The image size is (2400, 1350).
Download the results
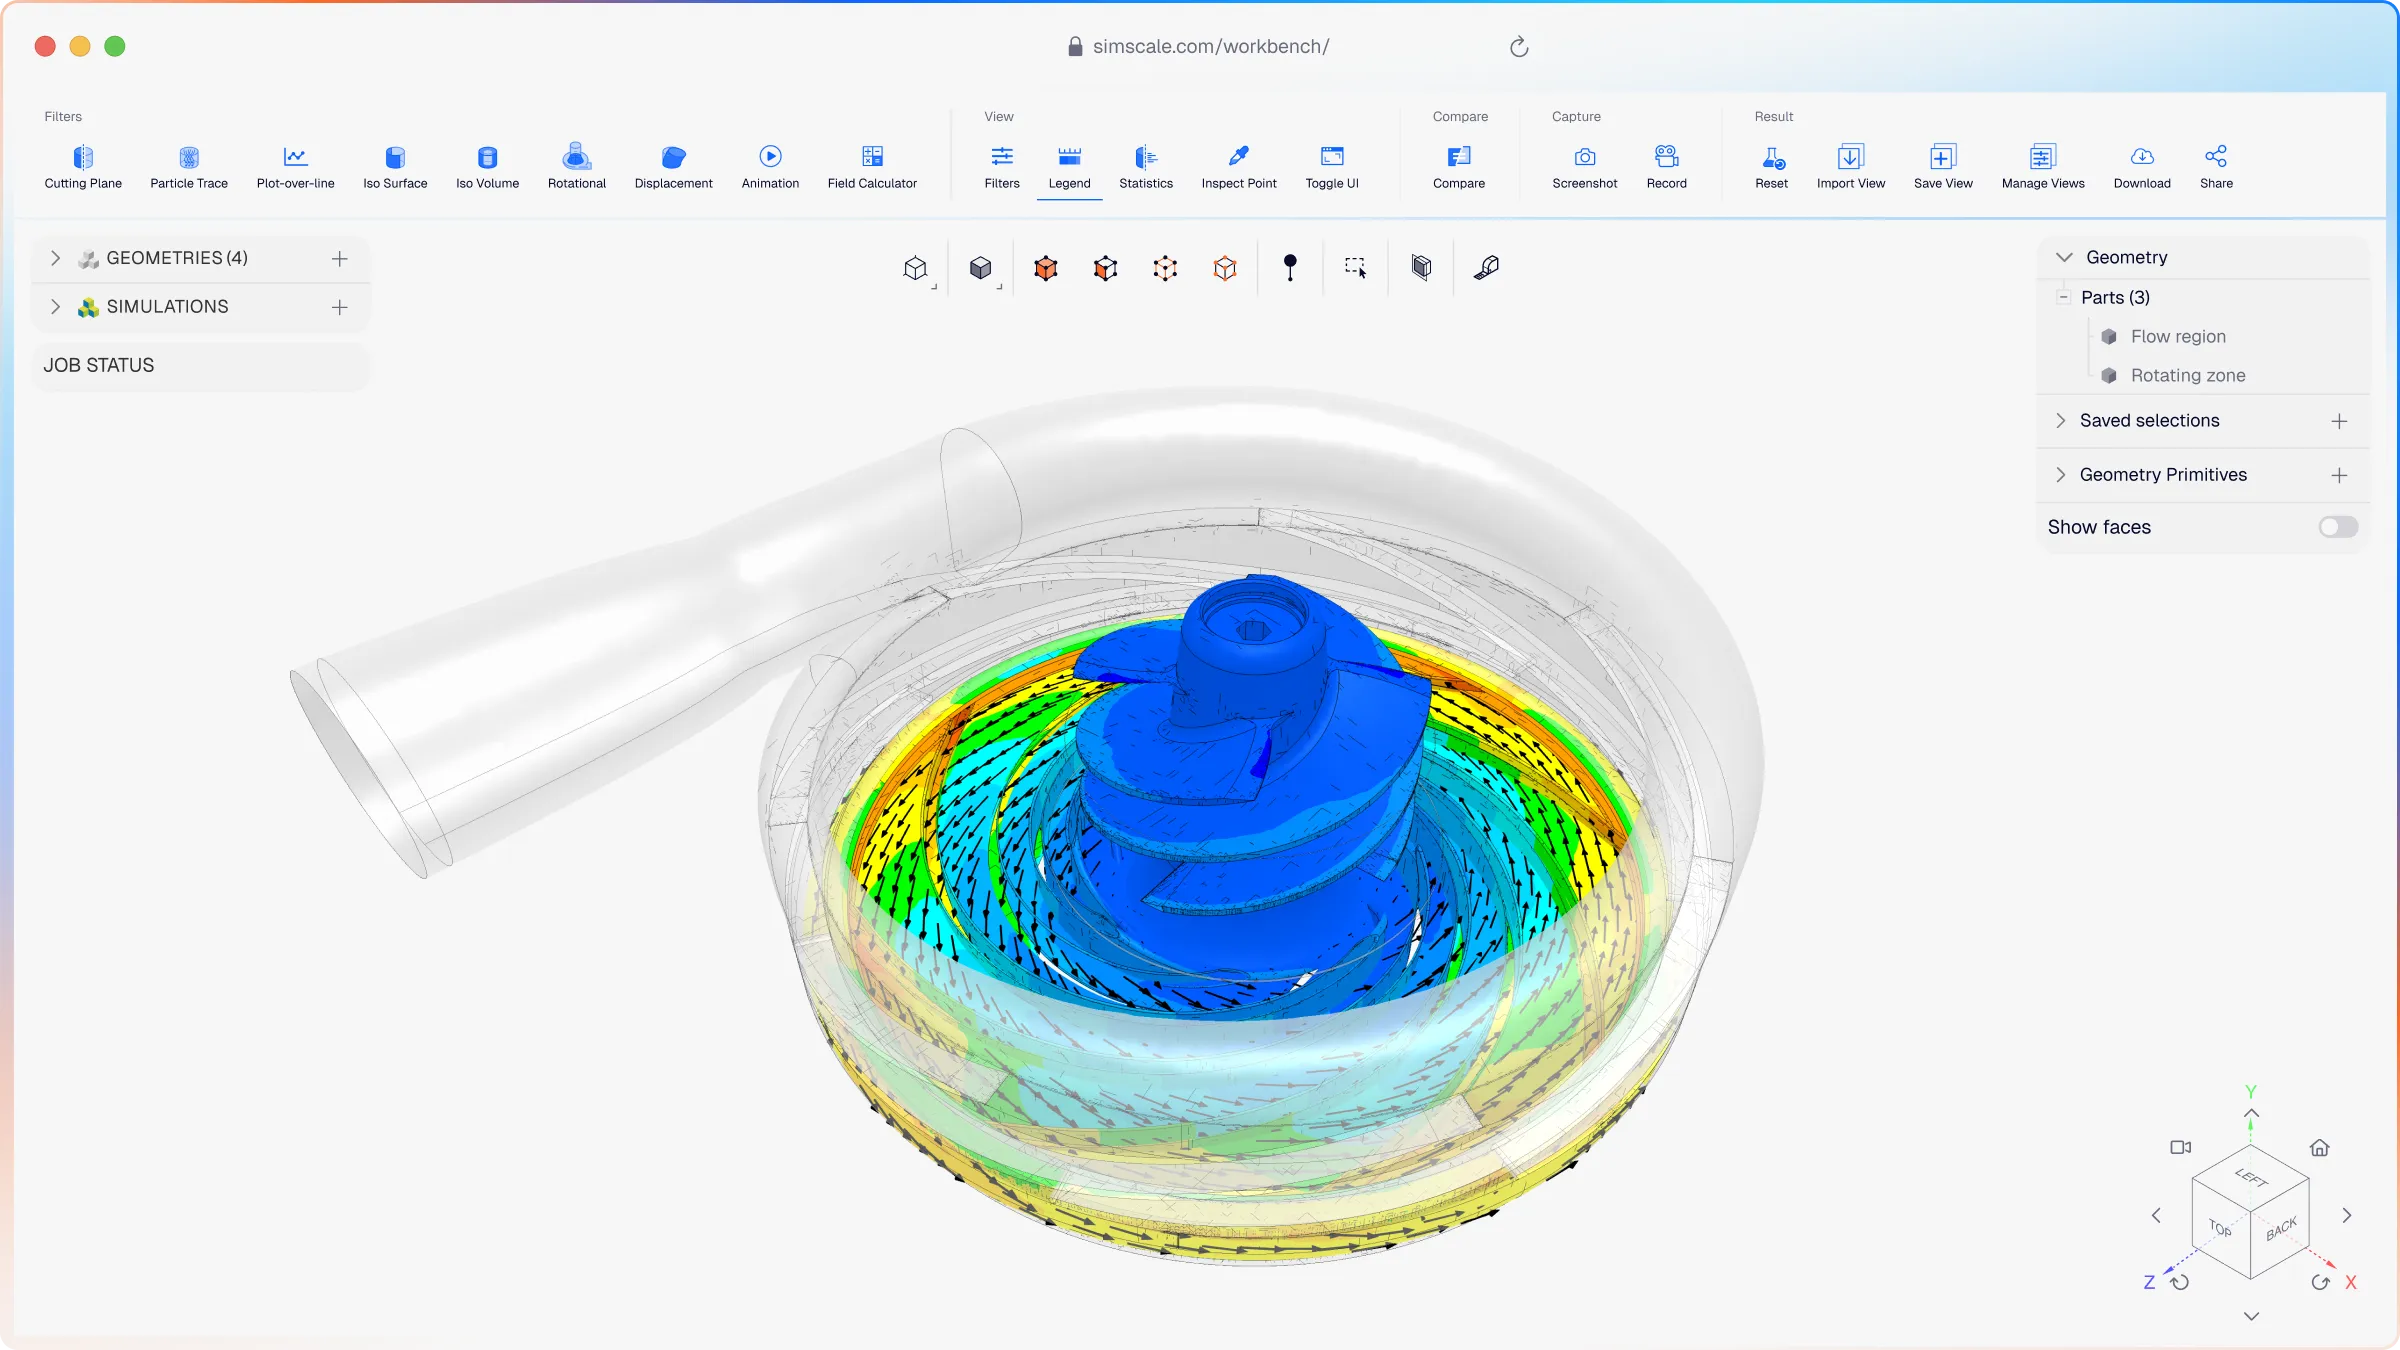(x=2142, y=166)
